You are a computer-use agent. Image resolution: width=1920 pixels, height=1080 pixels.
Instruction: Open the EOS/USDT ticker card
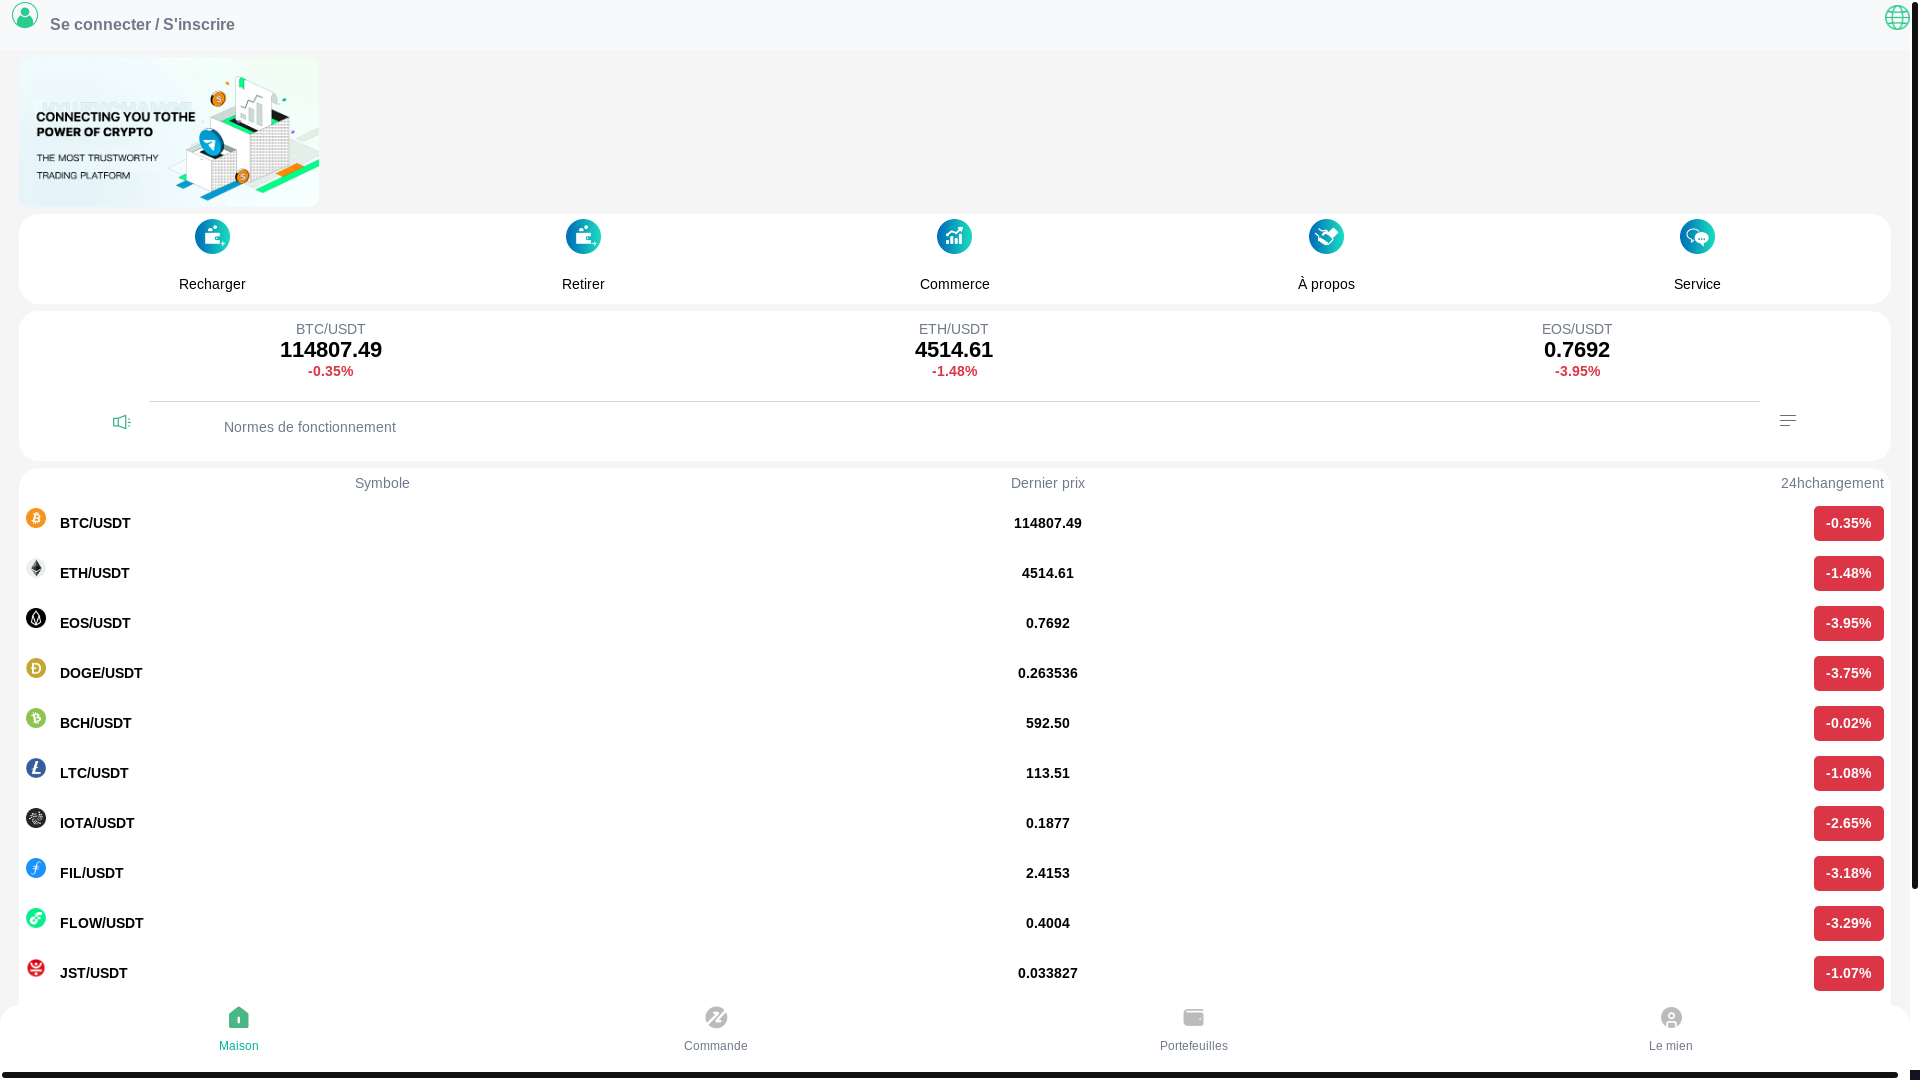(1577, 350)
